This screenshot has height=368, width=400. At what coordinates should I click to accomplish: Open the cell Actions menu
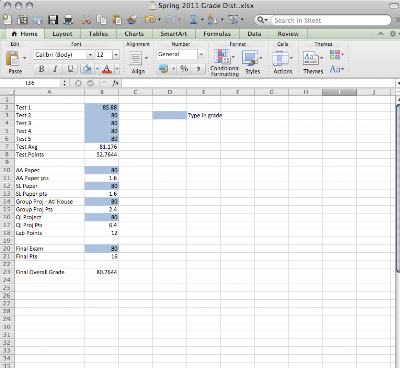click(x=283, y=63)
